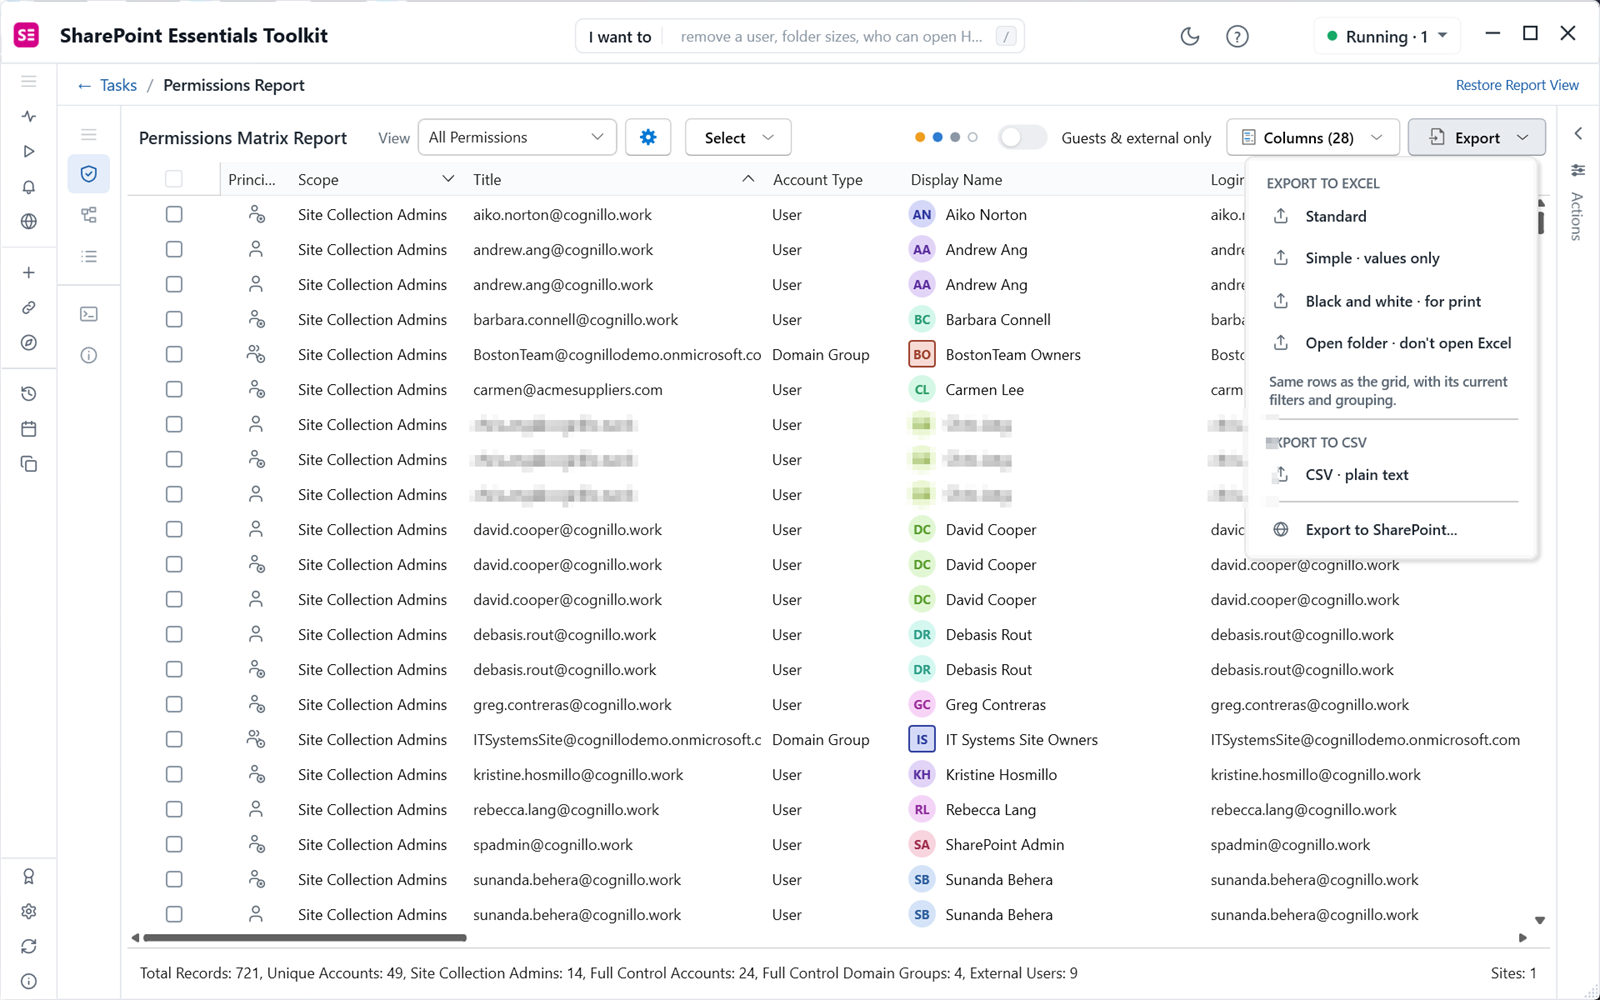Toggle Guests & external only switch

point(1022,137)
